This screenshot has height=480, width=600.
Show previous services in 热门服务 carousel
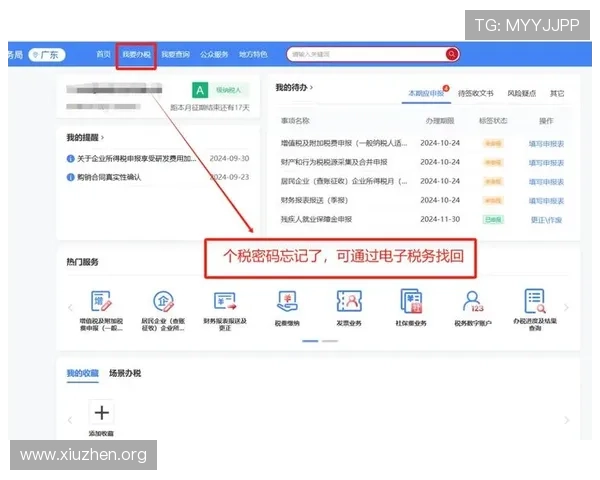pyautogui.click(x=70, y=307)
